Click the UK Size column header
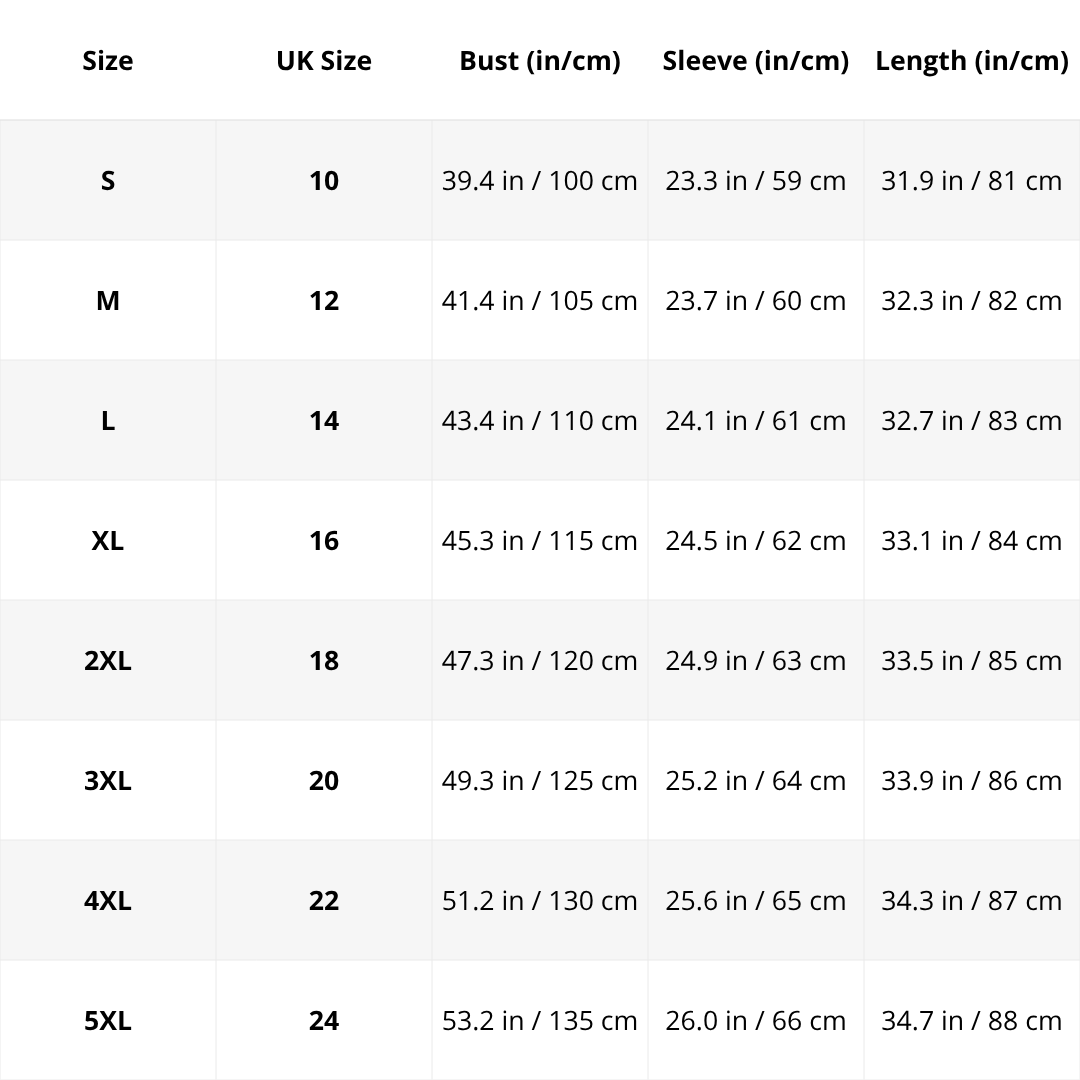Screen dimensions: 1080x1080 pos(324,61)
